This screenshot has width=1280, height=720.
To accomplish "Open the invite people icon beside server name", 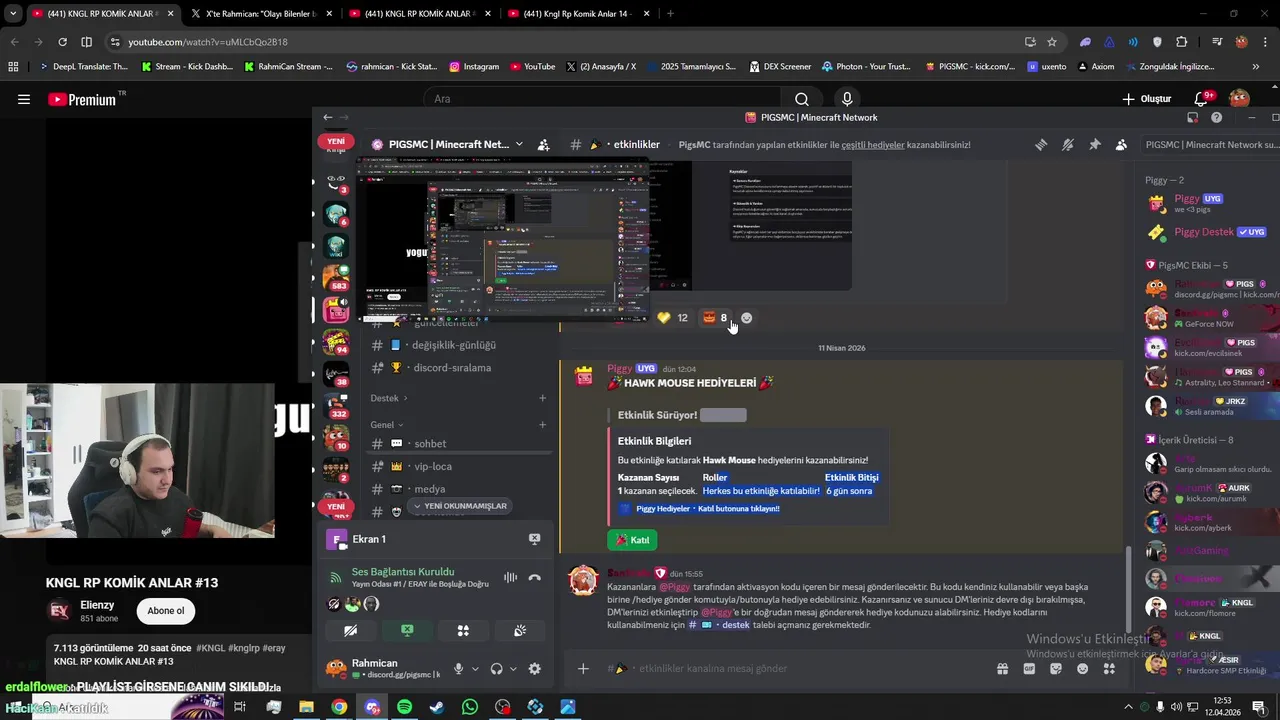I will pyautogui.click(x=543, y=145).
